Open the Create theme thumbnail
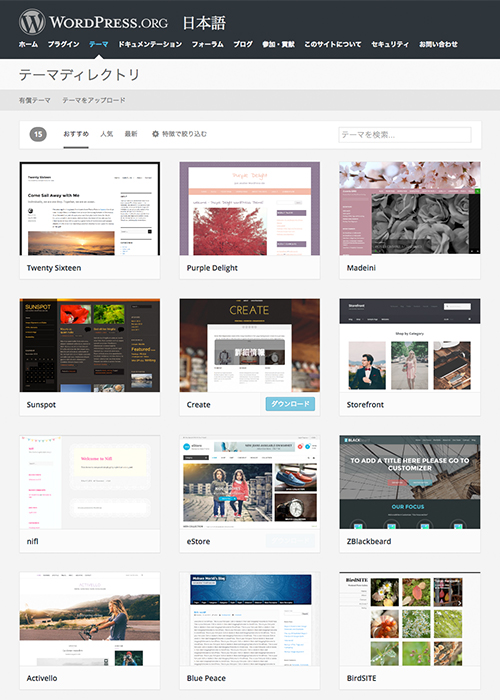Image resolution: width=500 pixels, height=700 pixels. (x=250, y=345)
